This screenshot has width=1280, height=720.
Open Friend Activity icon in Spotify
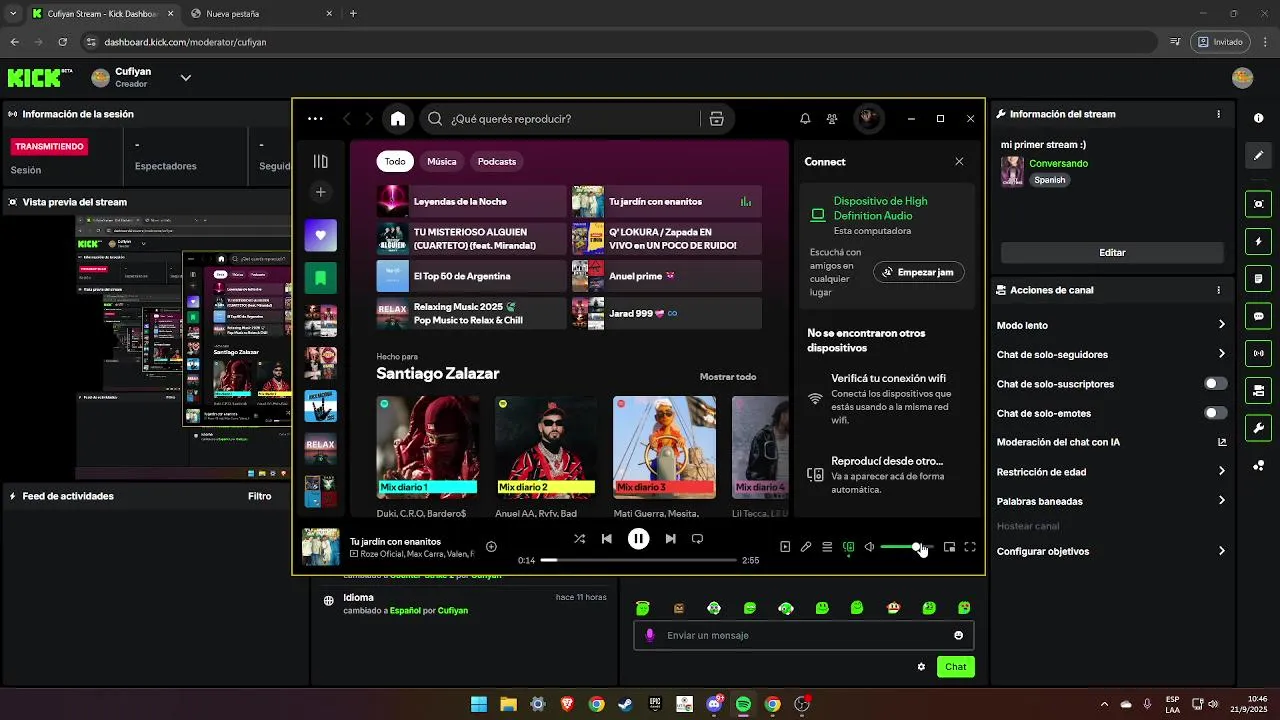(x=832, y=119)
